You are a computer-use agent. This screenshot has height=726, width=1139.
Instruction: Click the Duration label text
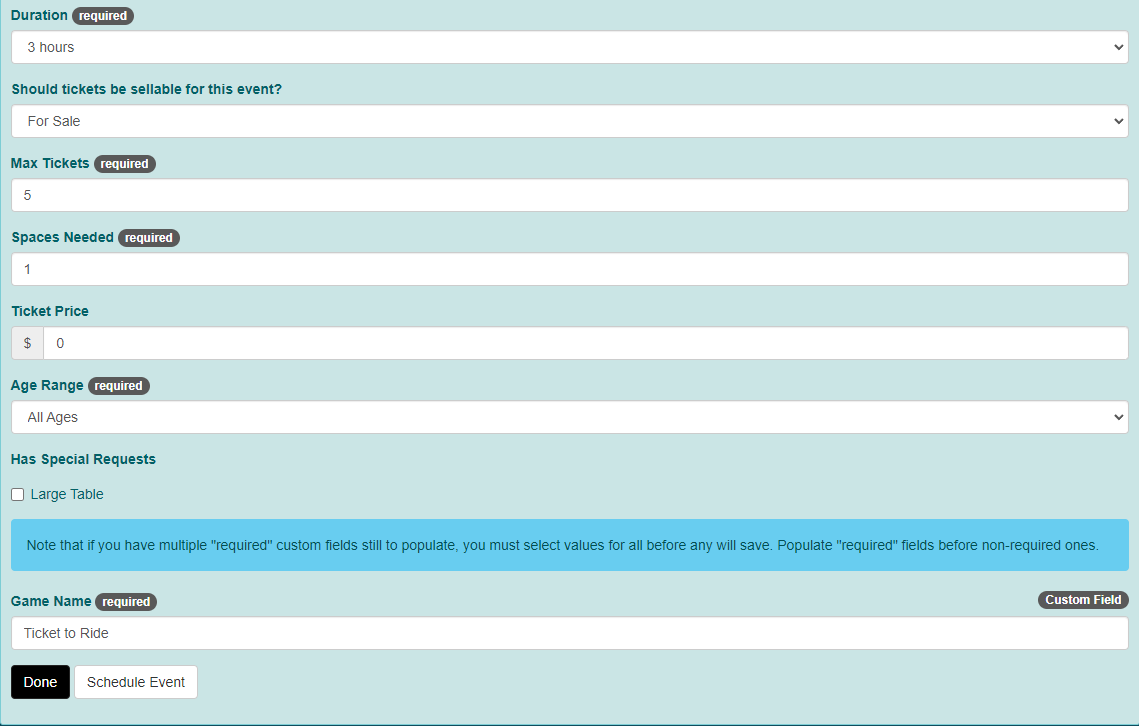[39, 15]
